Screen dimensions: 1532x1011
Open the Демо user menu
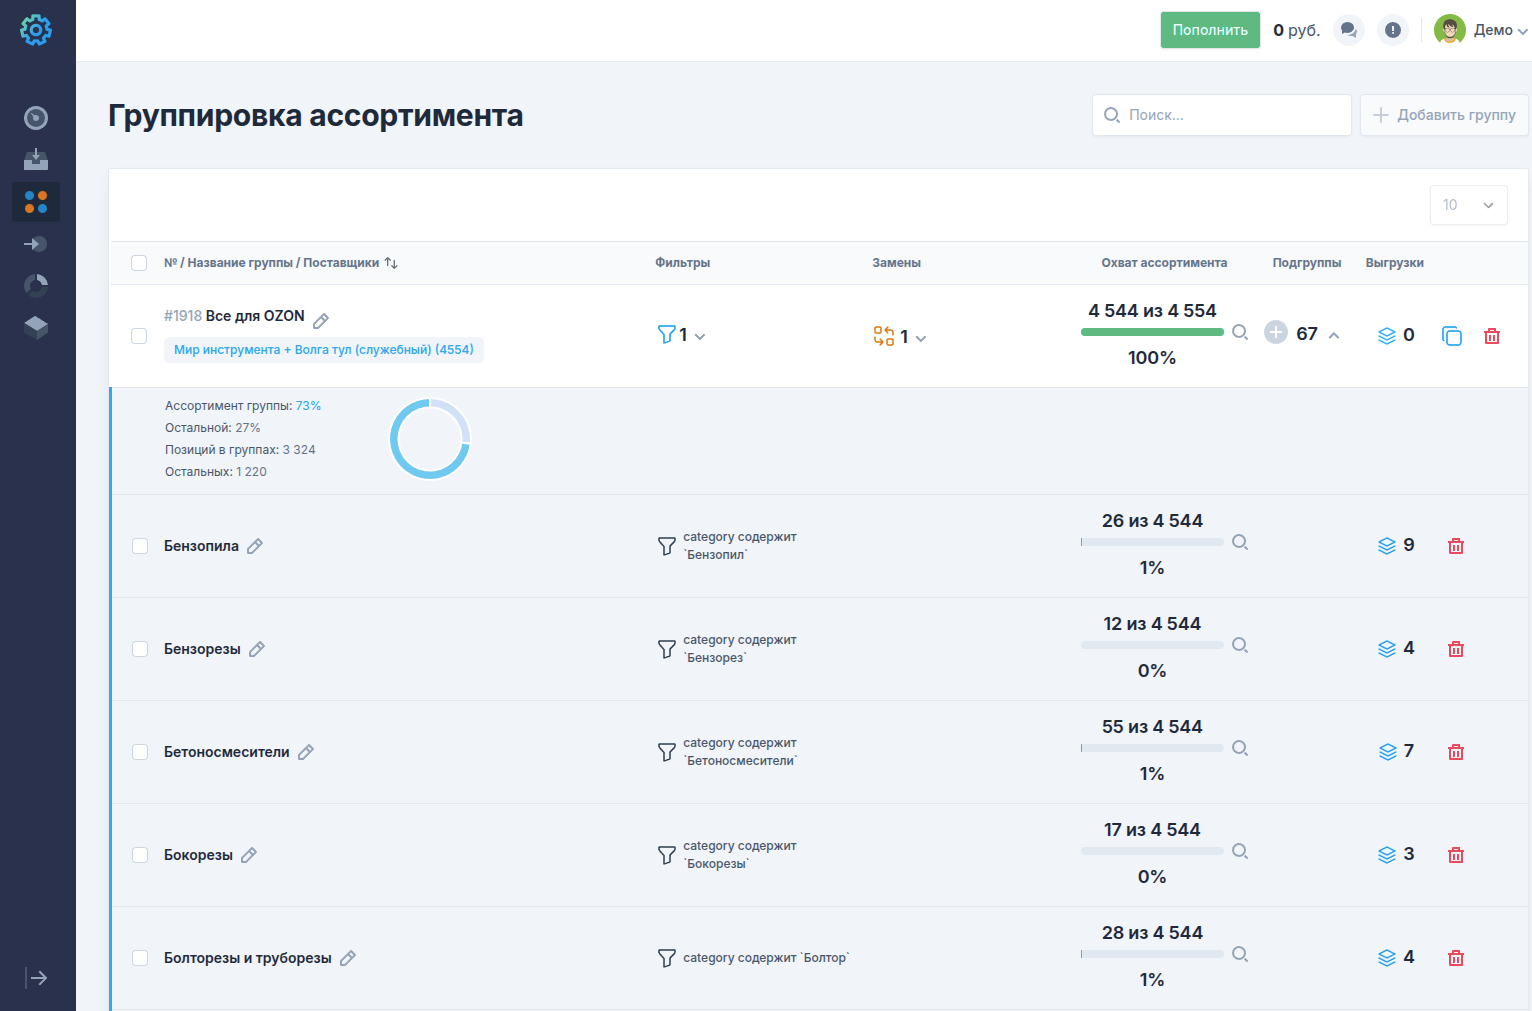tap(1481, 30)
